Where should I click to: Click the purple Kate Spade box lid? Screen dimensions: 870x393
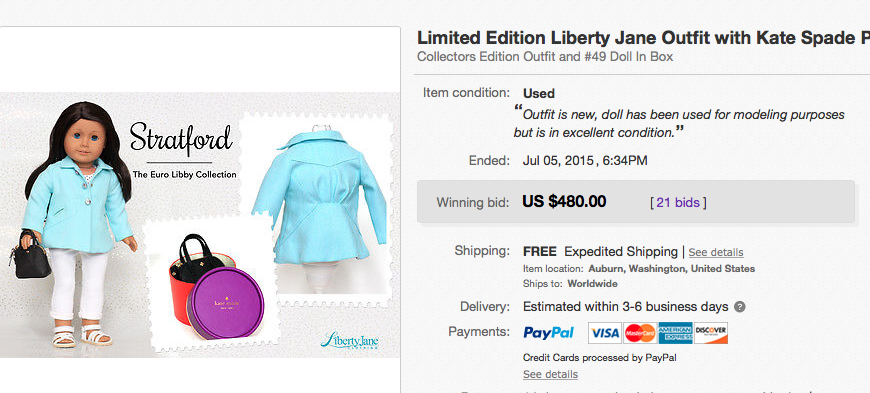tap(225, 303)
